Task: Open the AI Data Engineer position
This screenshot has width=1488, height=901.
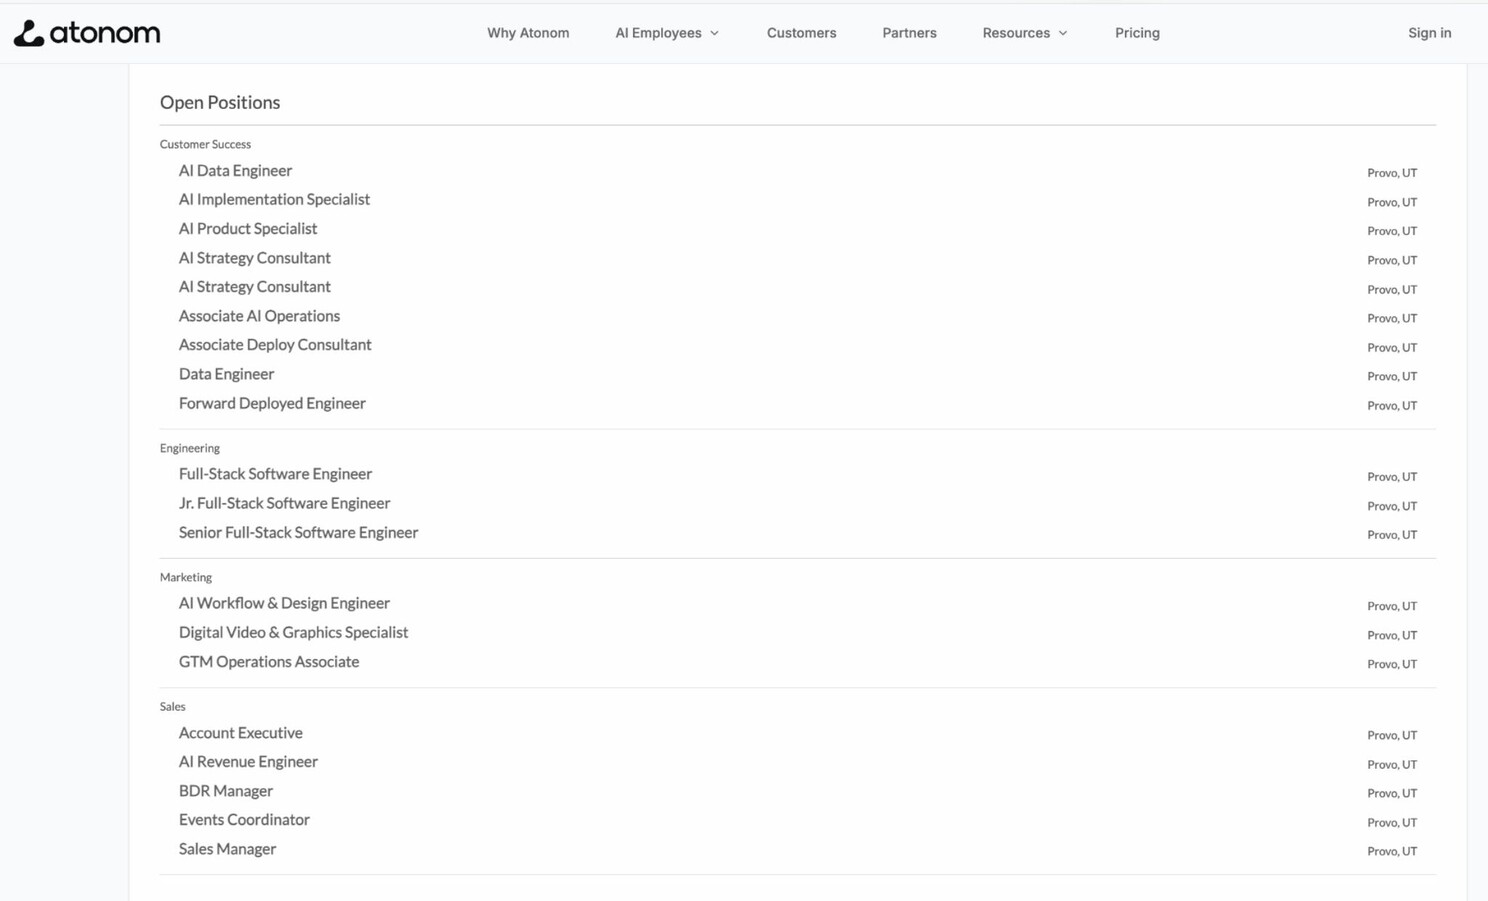Action: pos(235,171)
